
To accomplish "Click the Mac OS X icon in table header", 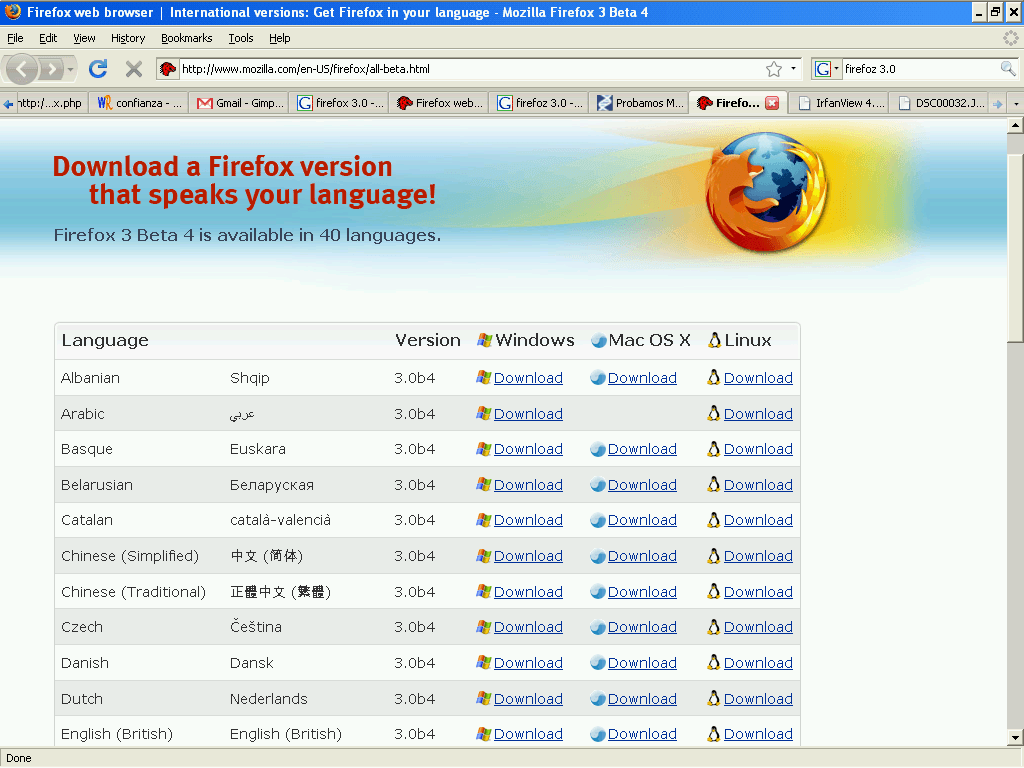I will coord(600,340).
